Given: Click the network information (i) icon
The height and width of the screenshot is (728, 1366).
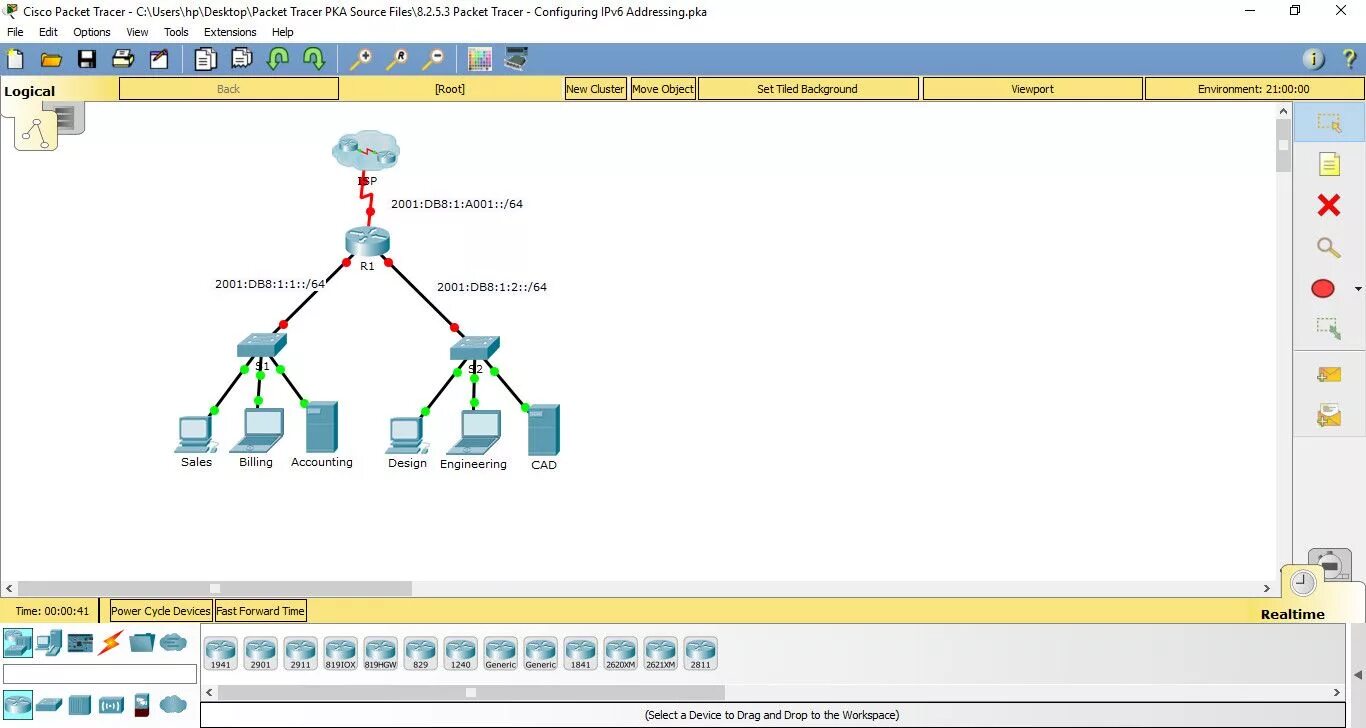Looking at the screenshot, I should 1314,59.
